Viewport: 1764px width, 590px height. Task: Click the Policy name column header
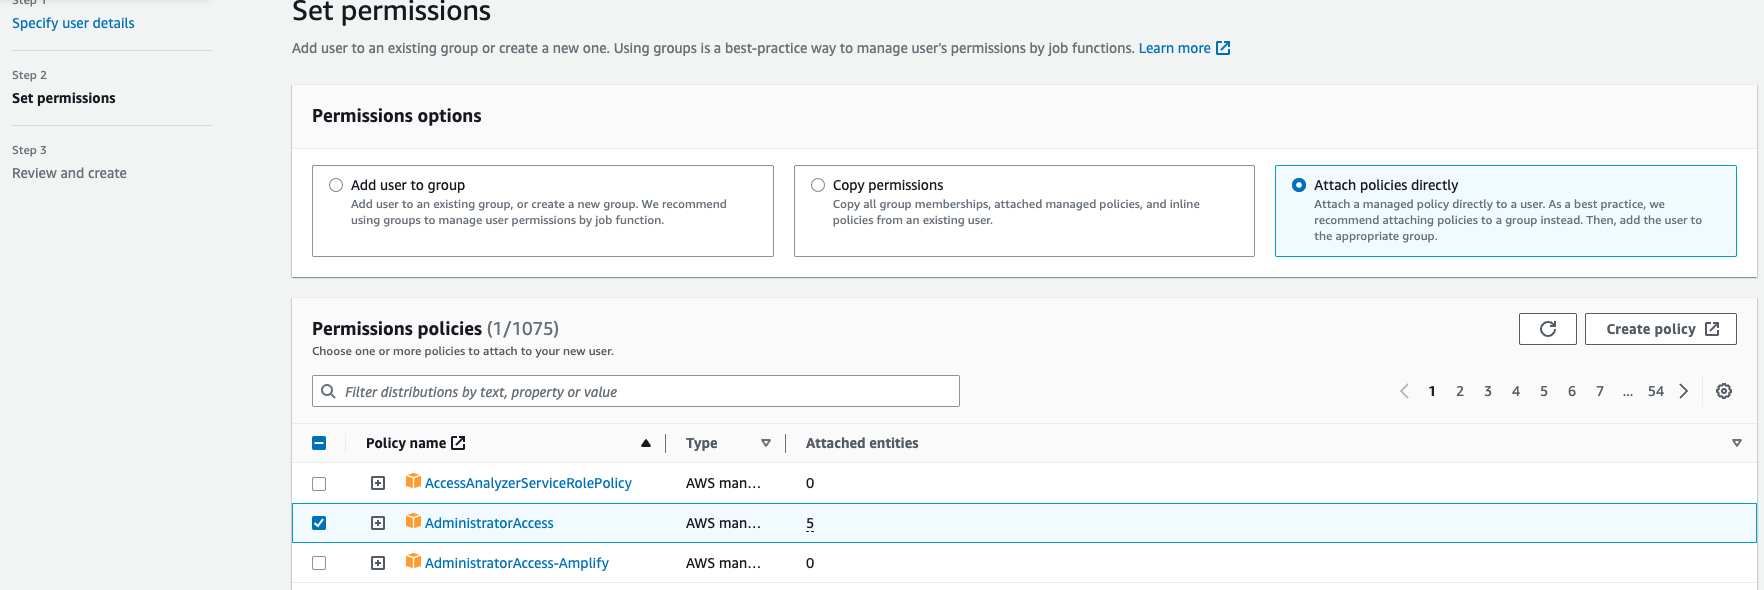tap(406, 443)
